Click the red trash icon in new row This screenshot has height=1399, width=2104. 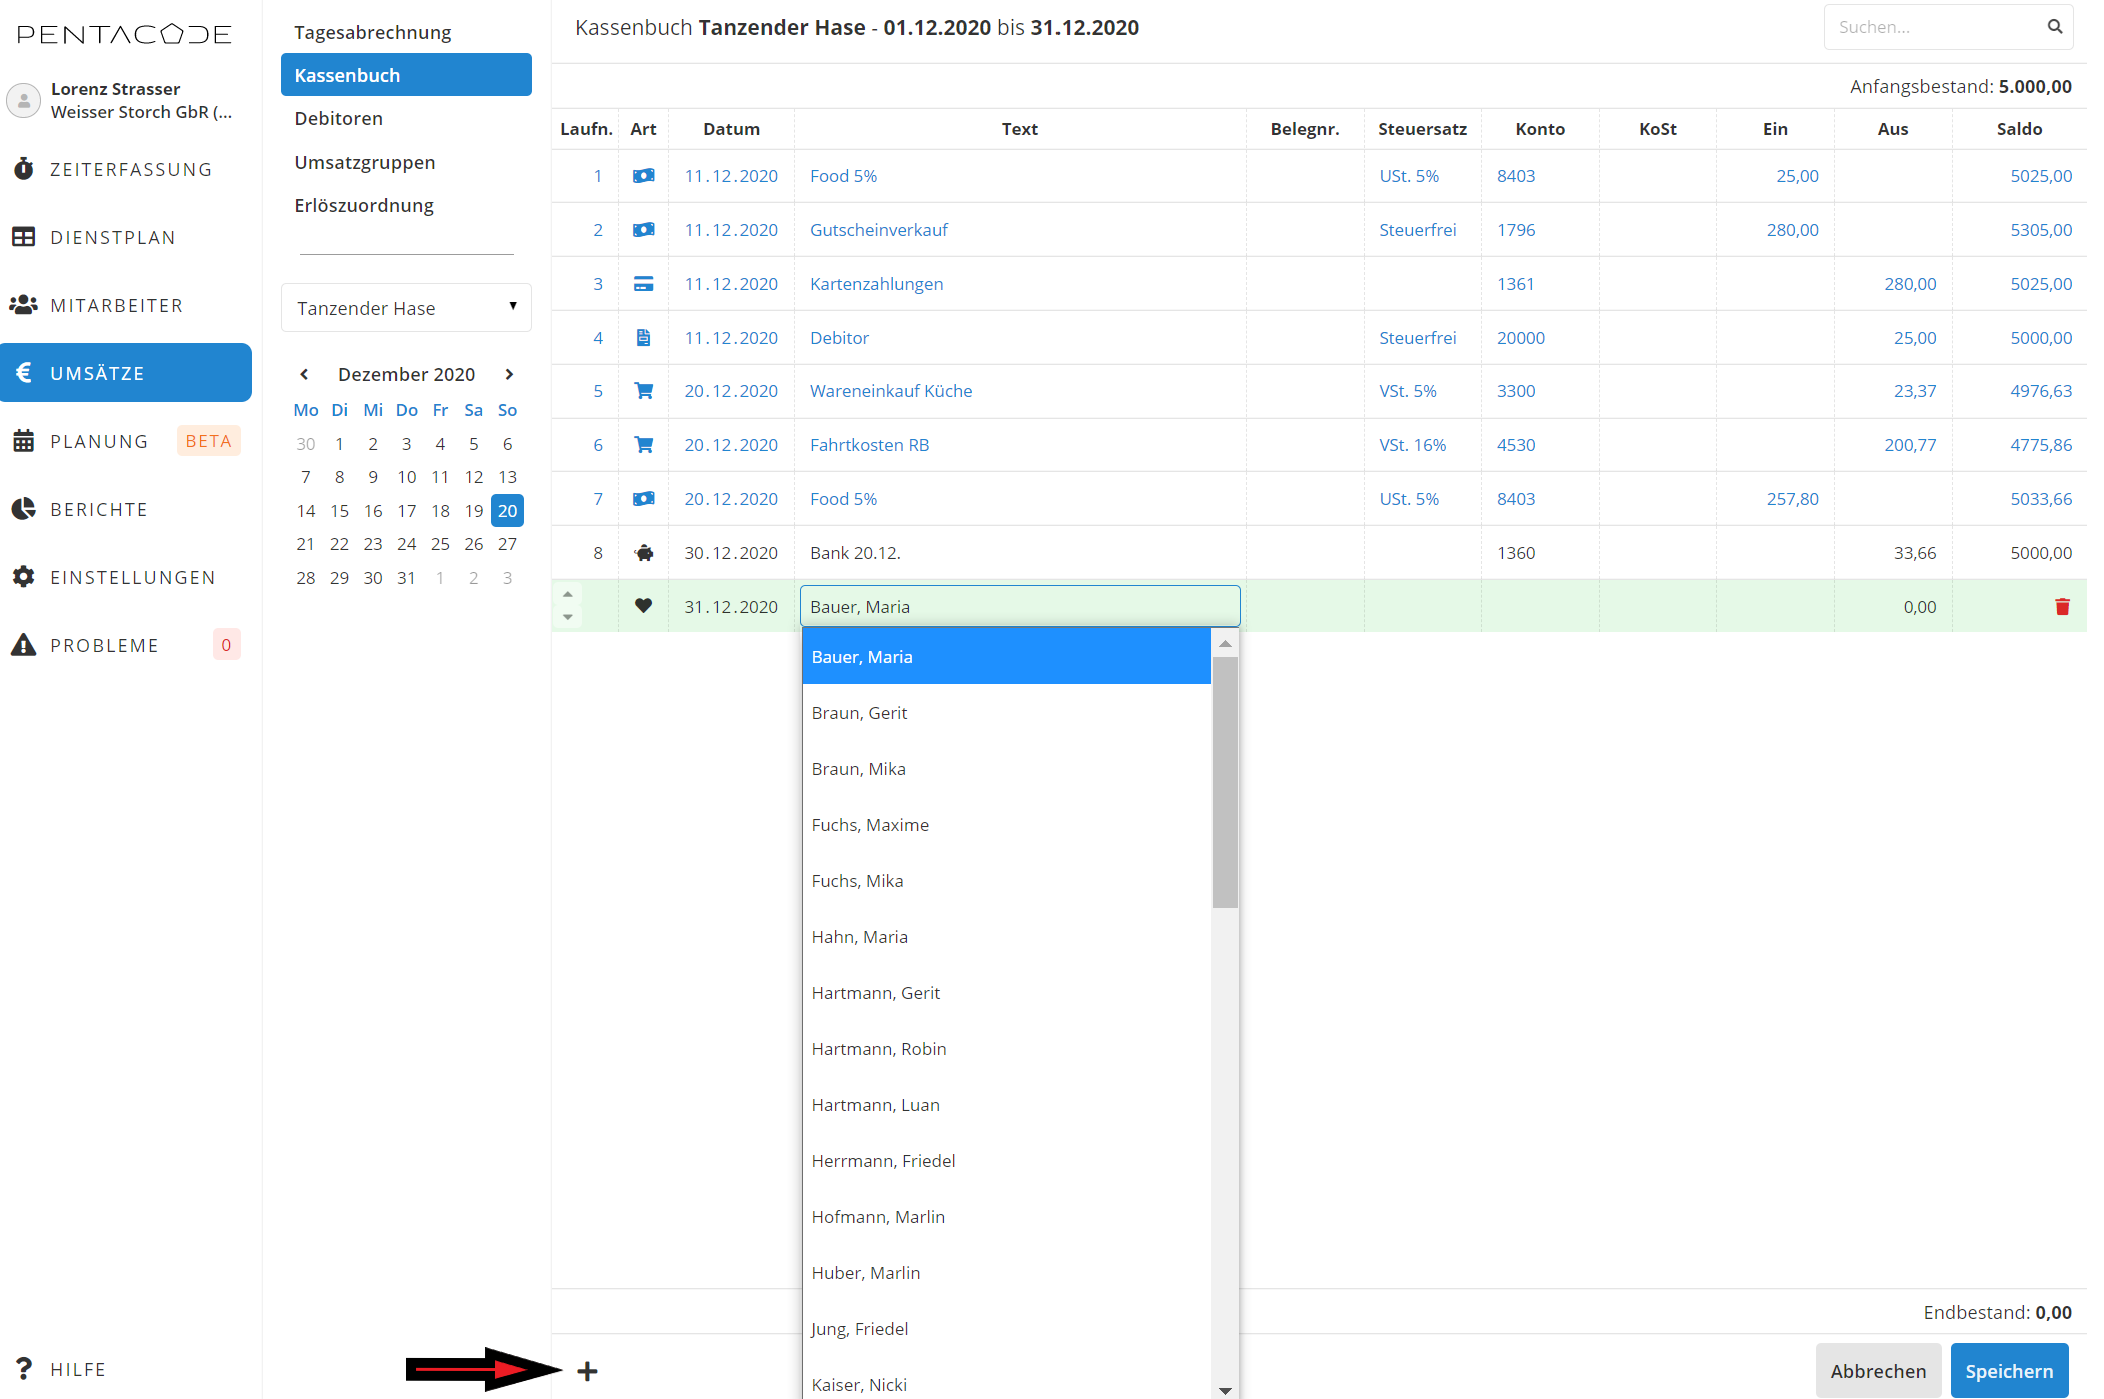point(2061,607)
